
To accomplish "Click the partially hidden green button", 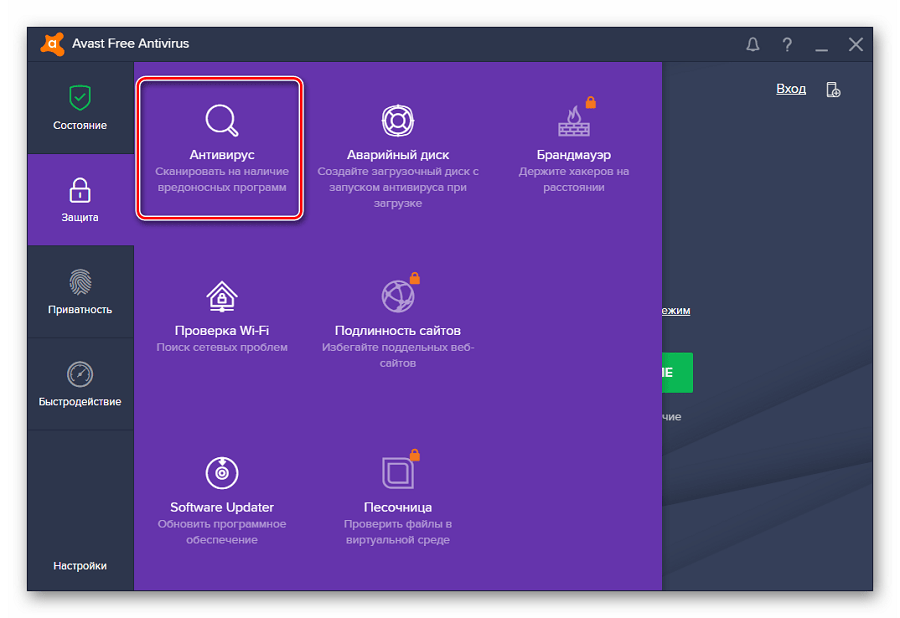I will (677, 372).
